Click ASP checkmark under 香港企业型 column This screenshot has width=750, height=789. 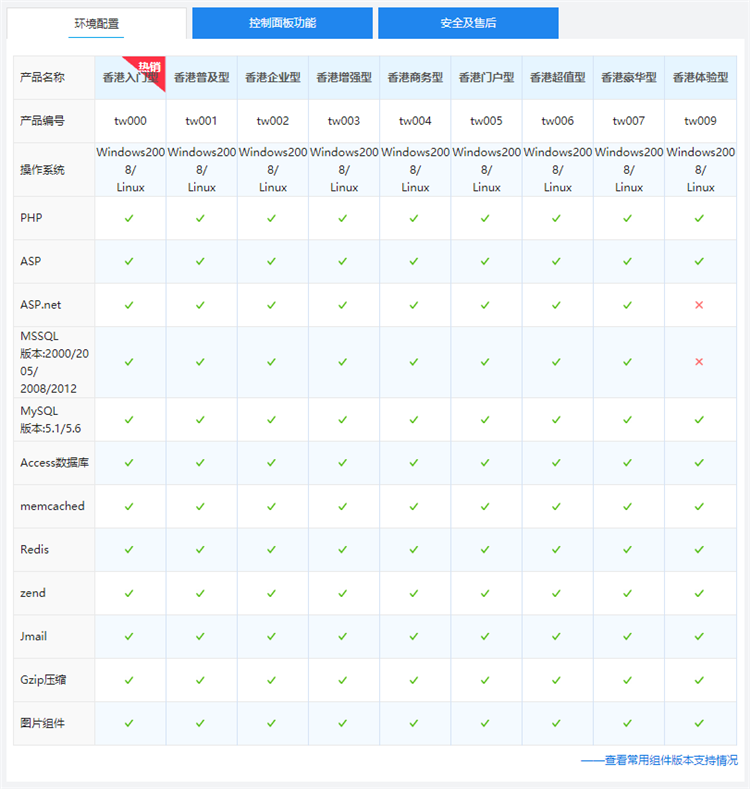tap(272, 261)
